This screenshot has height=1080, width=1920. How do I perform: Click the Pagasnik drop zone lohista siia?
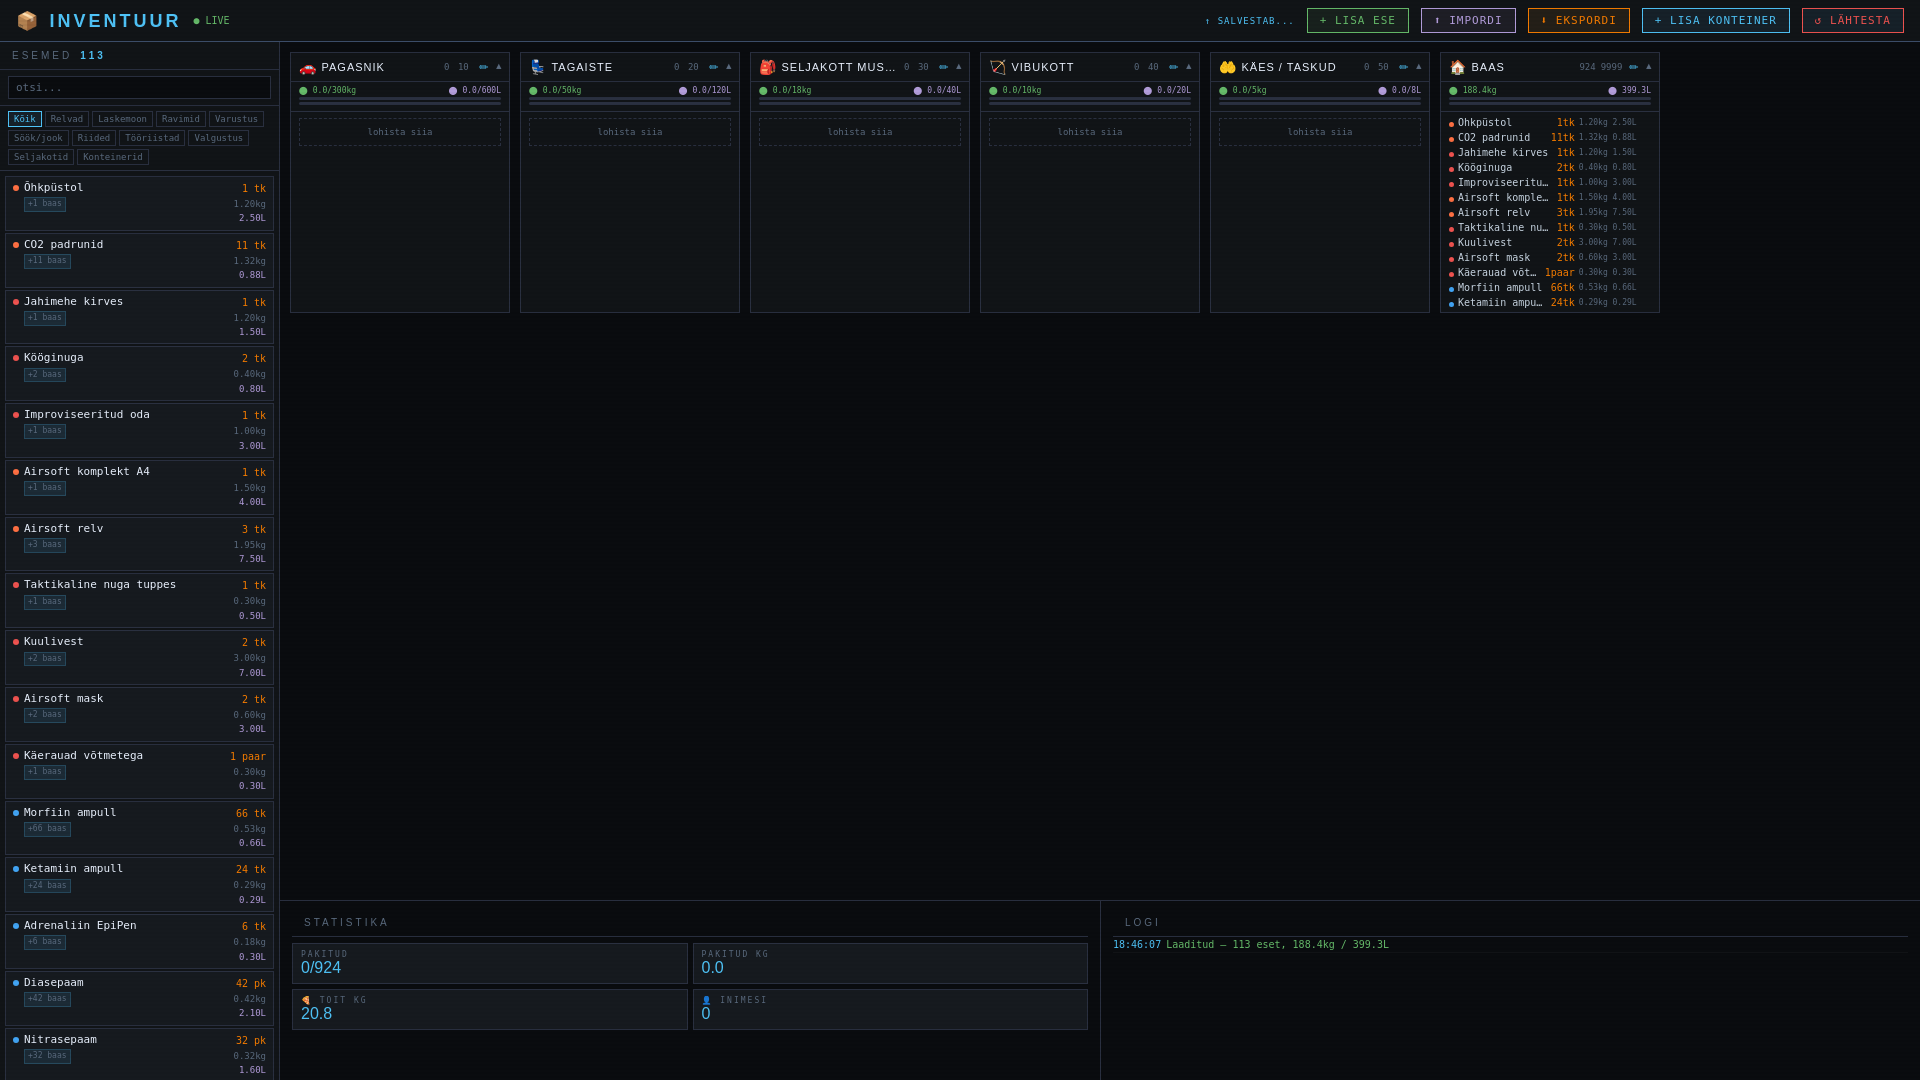pos(400,132)
